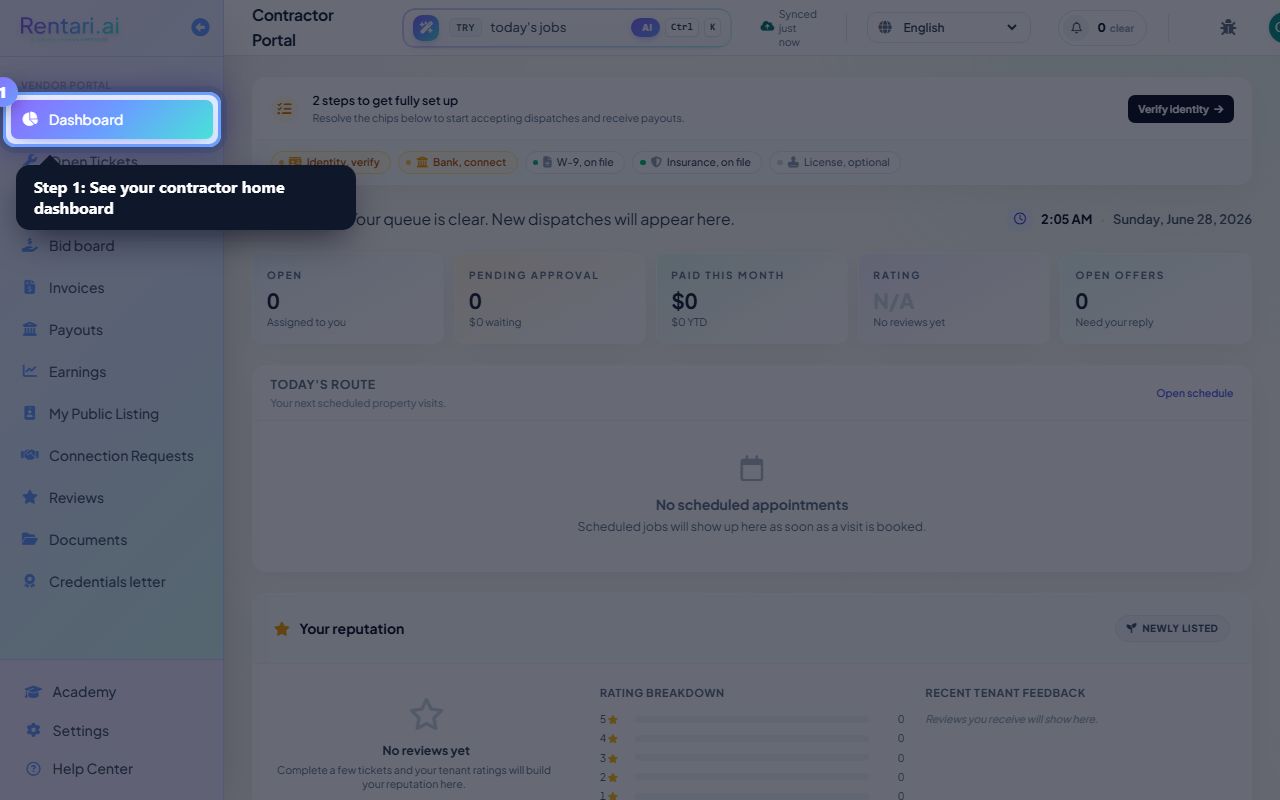Click the setup checklist icon
This screenshot has width=1280, height=800.
(x=285, y=109)
